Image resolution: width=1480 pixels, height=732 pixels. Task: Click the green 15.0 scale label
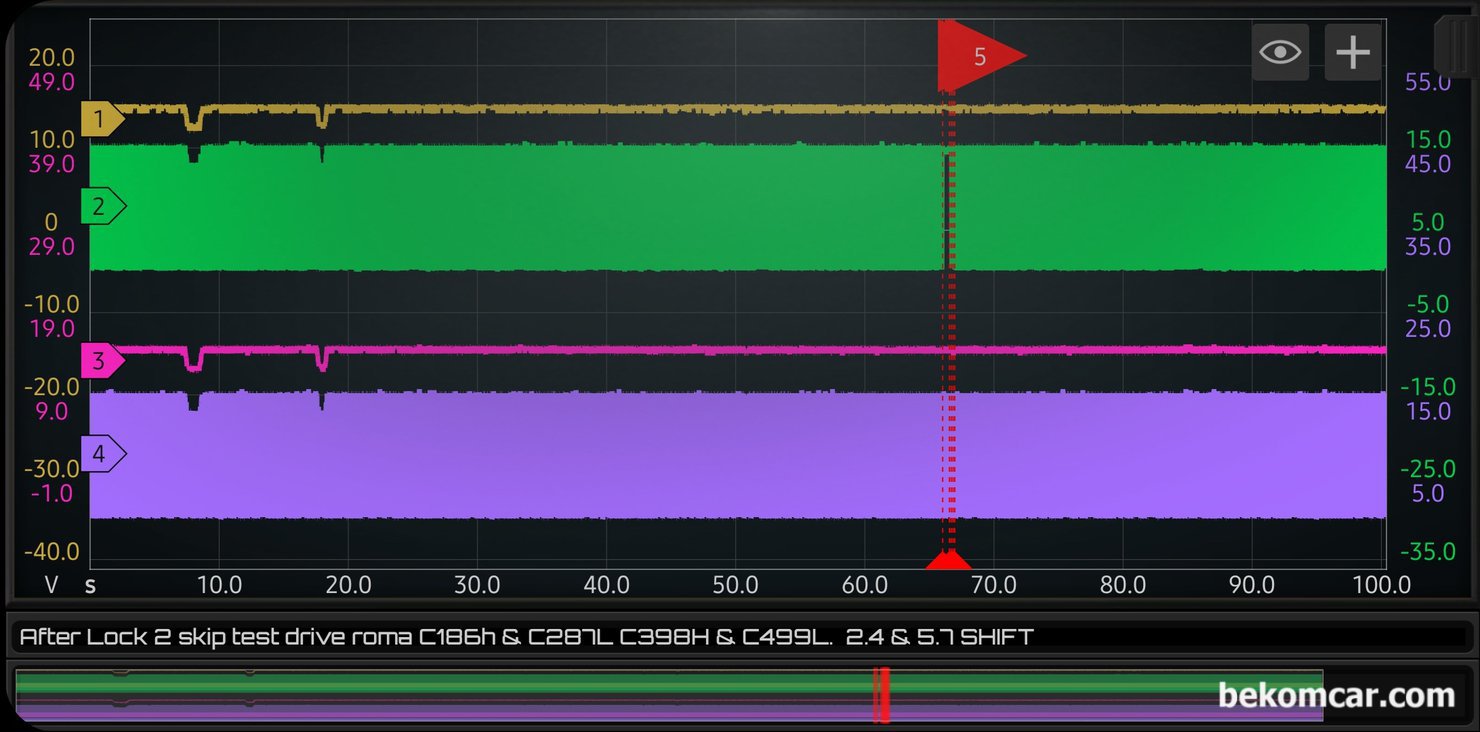[1428, 139]
